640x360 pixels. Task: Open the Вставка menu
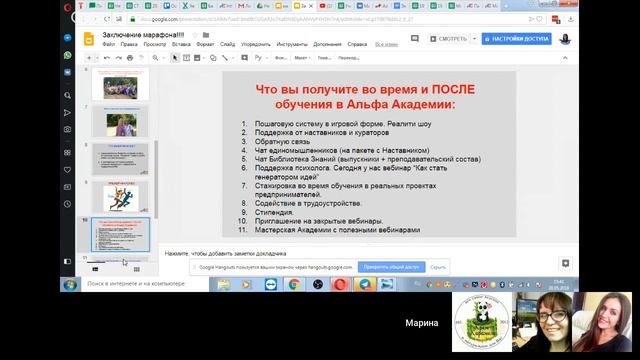pyautogui.click(x=181, y=44)
